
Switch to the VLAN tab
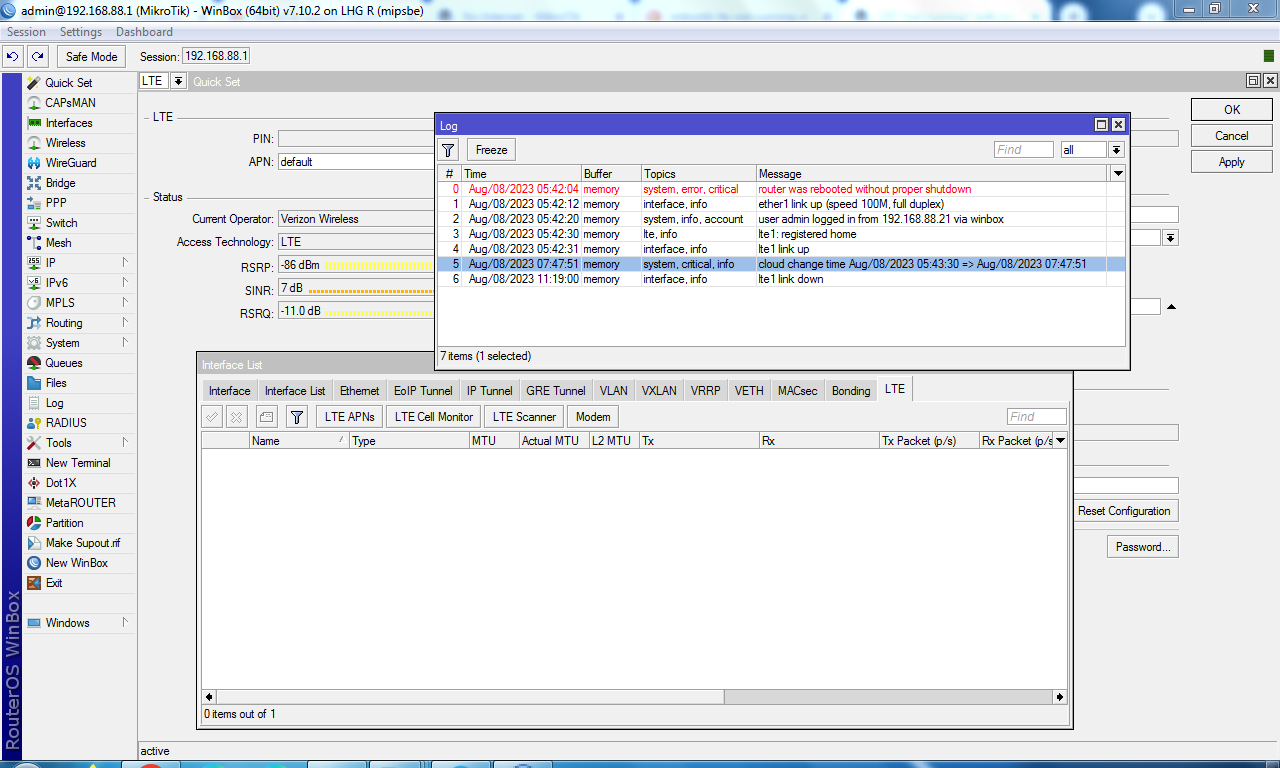614,391
